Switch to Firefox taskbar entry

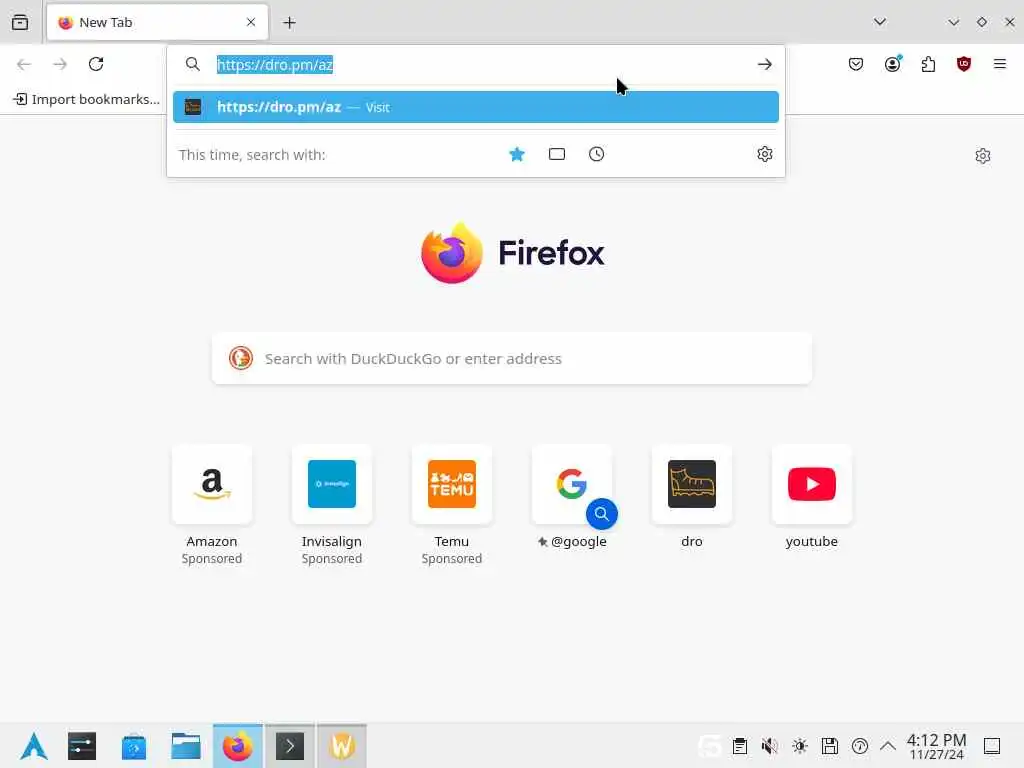pyautogui.click(x=238, y=746)
